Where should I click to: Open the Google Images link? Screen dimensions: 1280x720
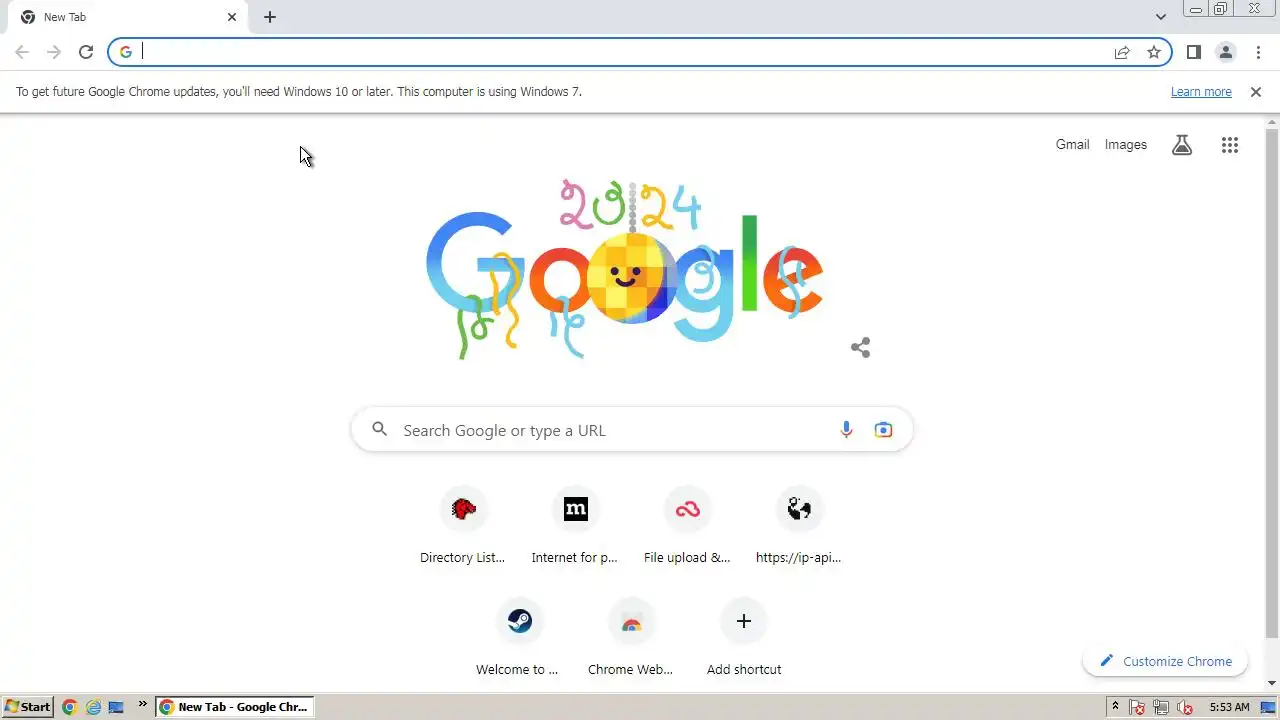pyautogui.click(x=1125, y=145)
